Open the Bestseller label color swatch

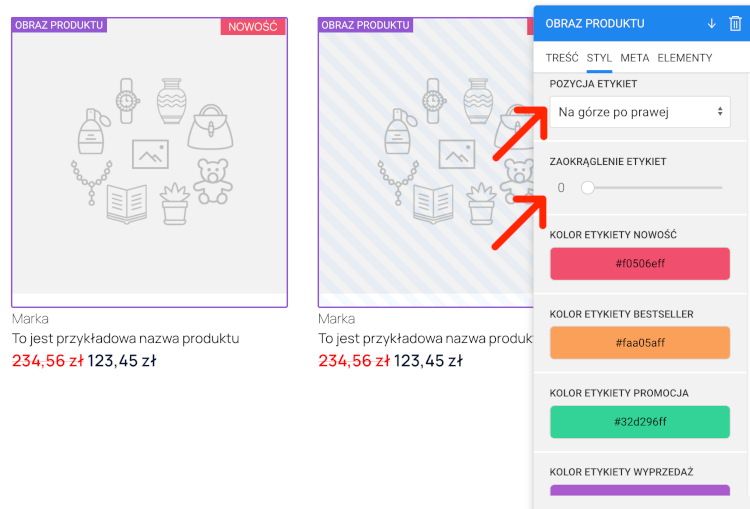639,343
